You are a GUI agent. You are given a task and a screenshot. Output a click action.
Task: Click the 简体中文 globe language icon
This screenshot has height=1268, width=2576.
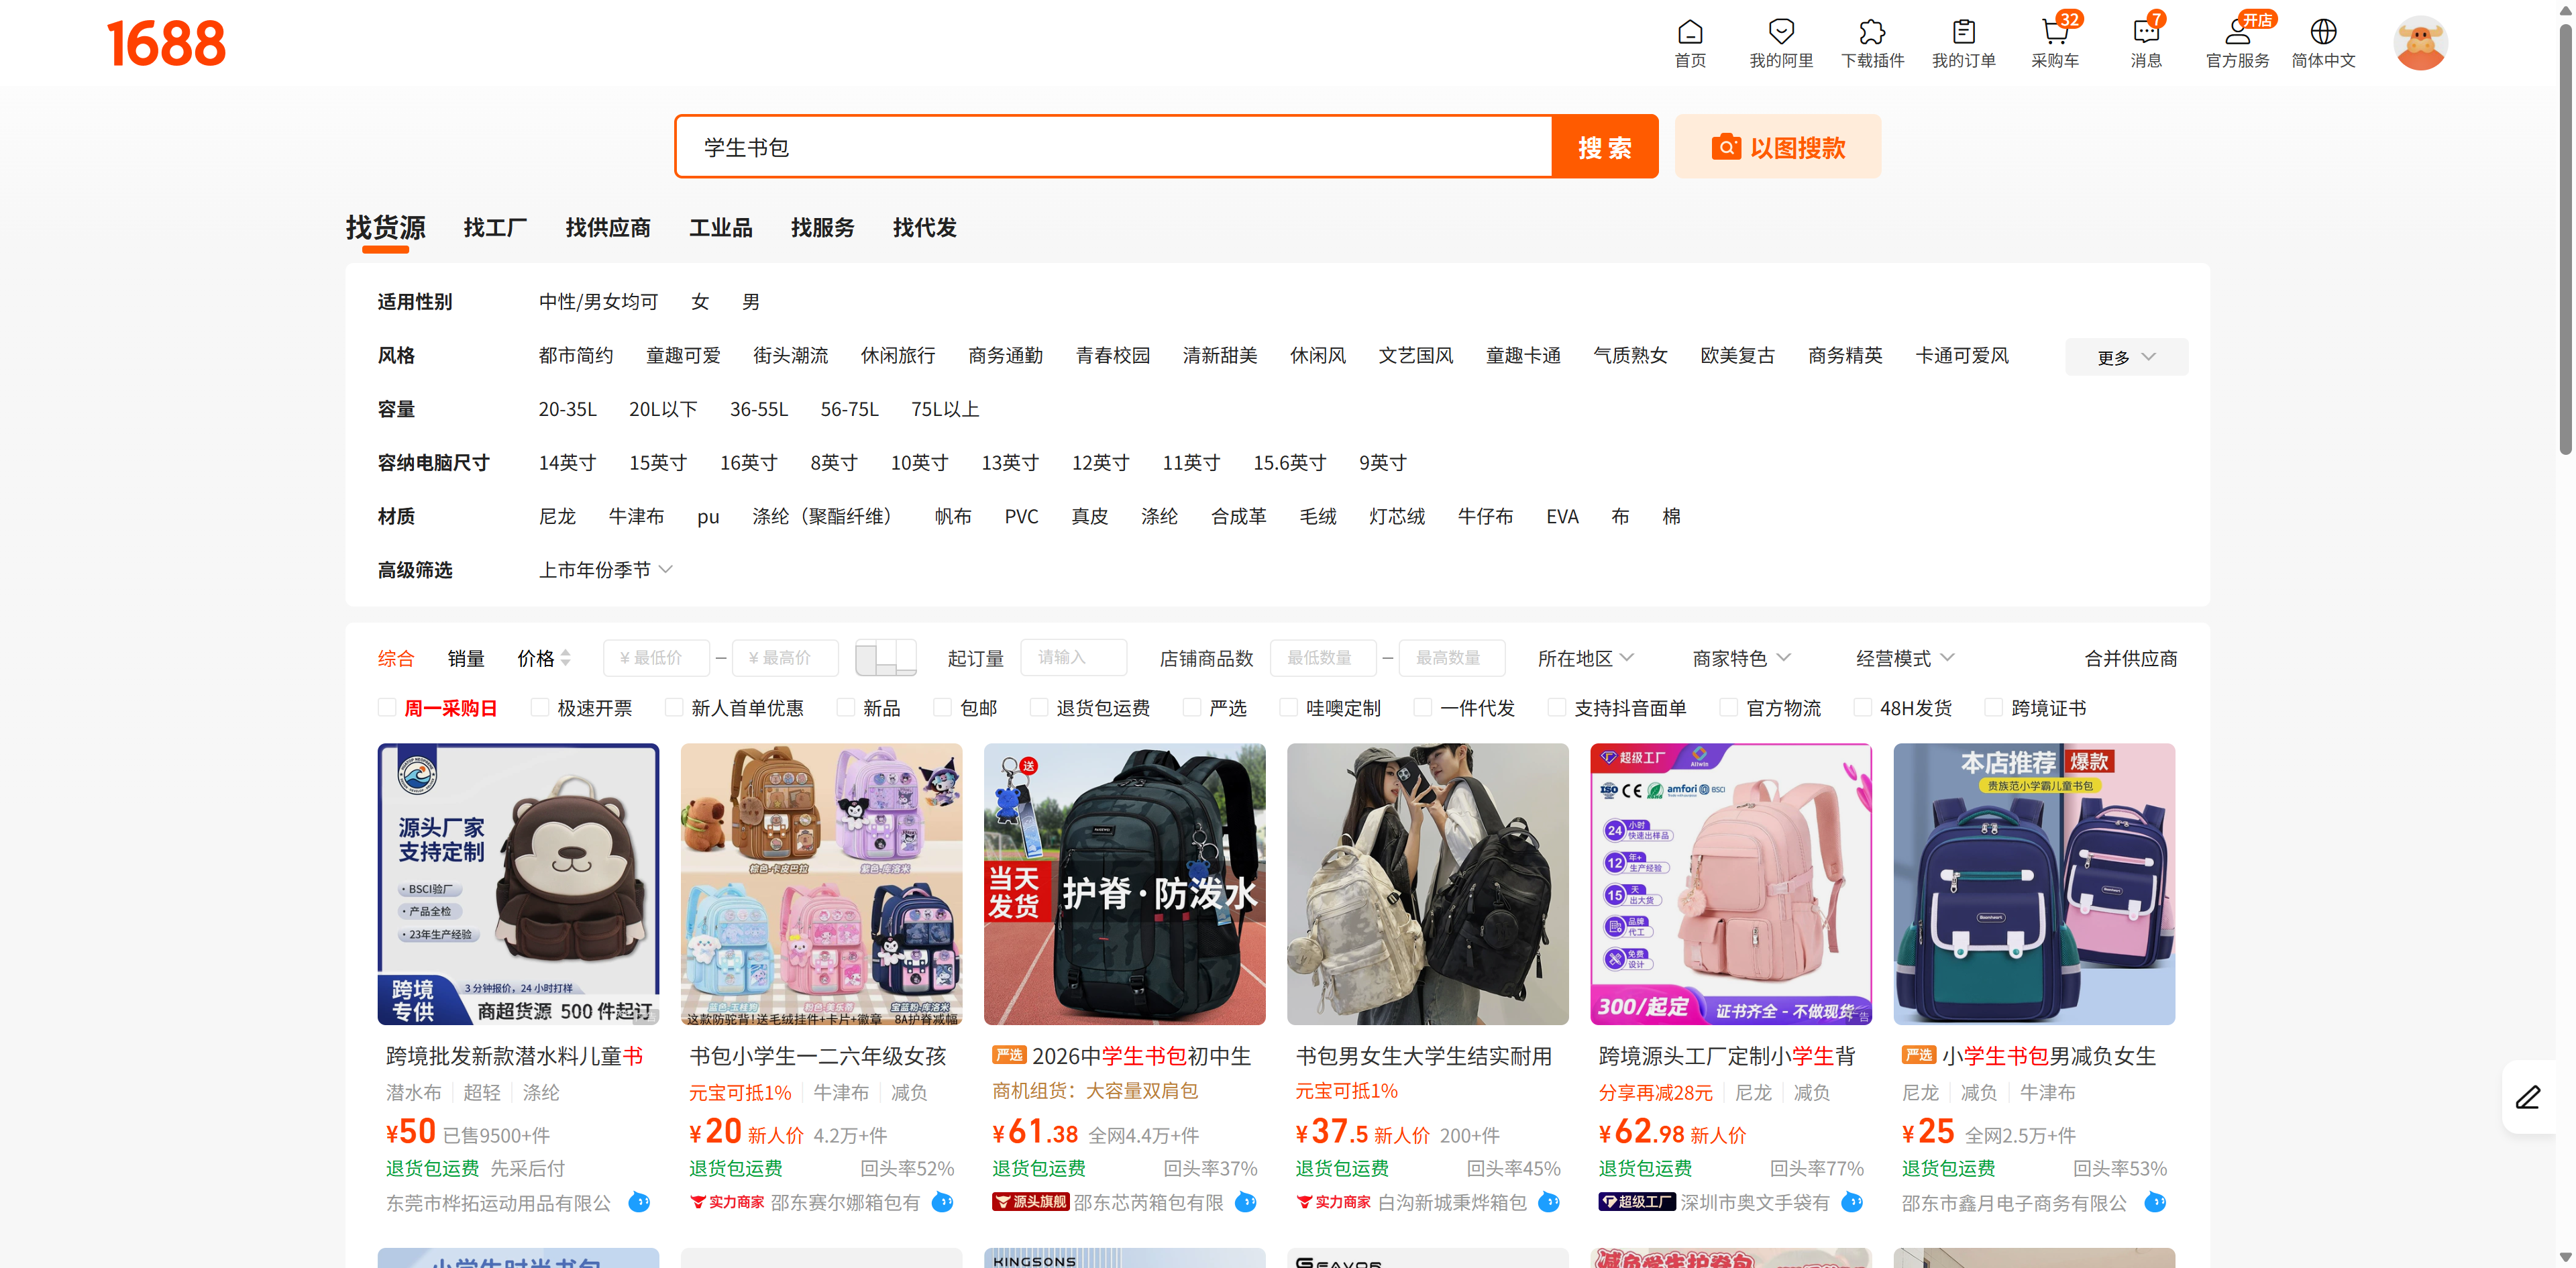pos(2323,31)
